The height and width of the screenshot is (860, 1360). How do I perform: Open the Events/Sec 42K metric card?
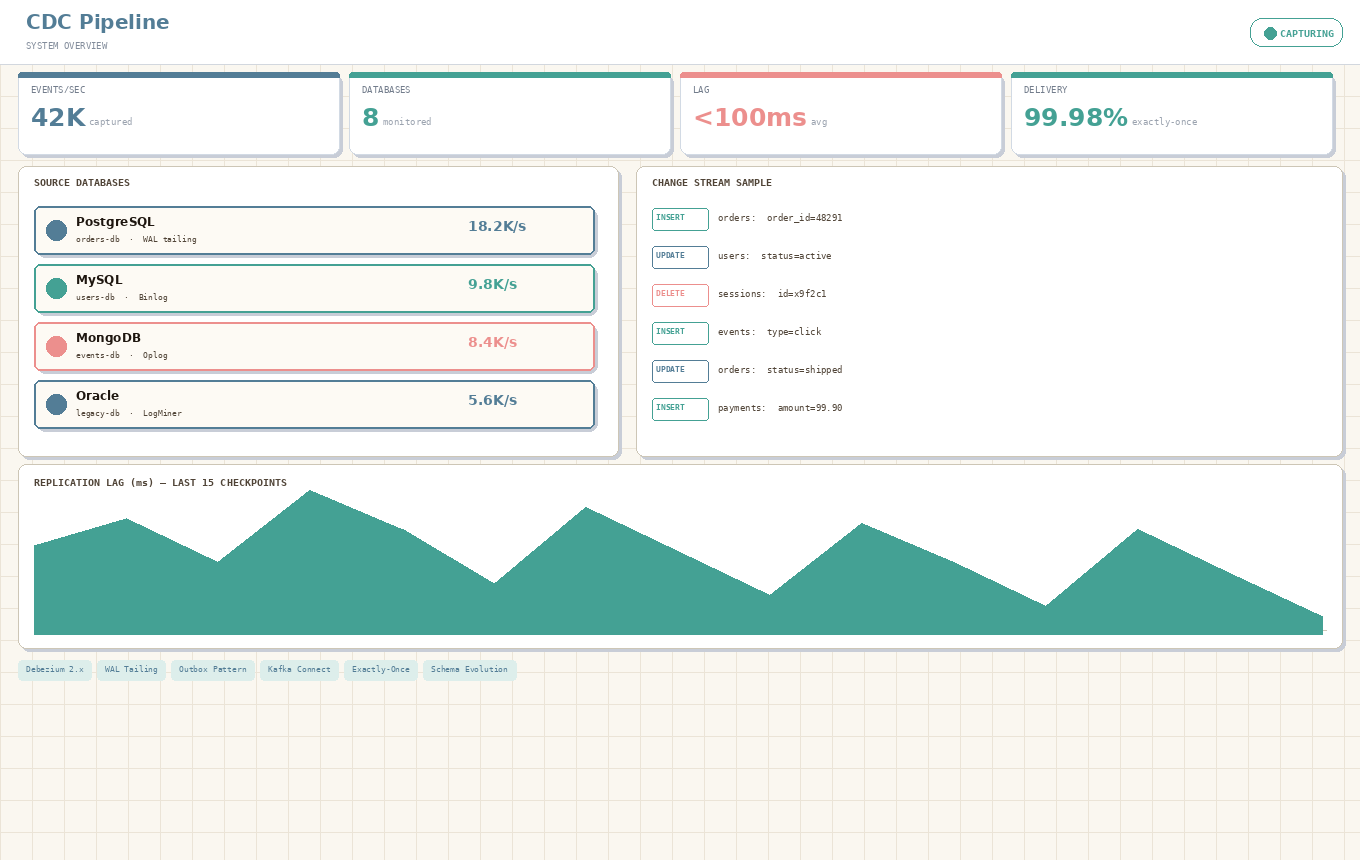[179, 114]
